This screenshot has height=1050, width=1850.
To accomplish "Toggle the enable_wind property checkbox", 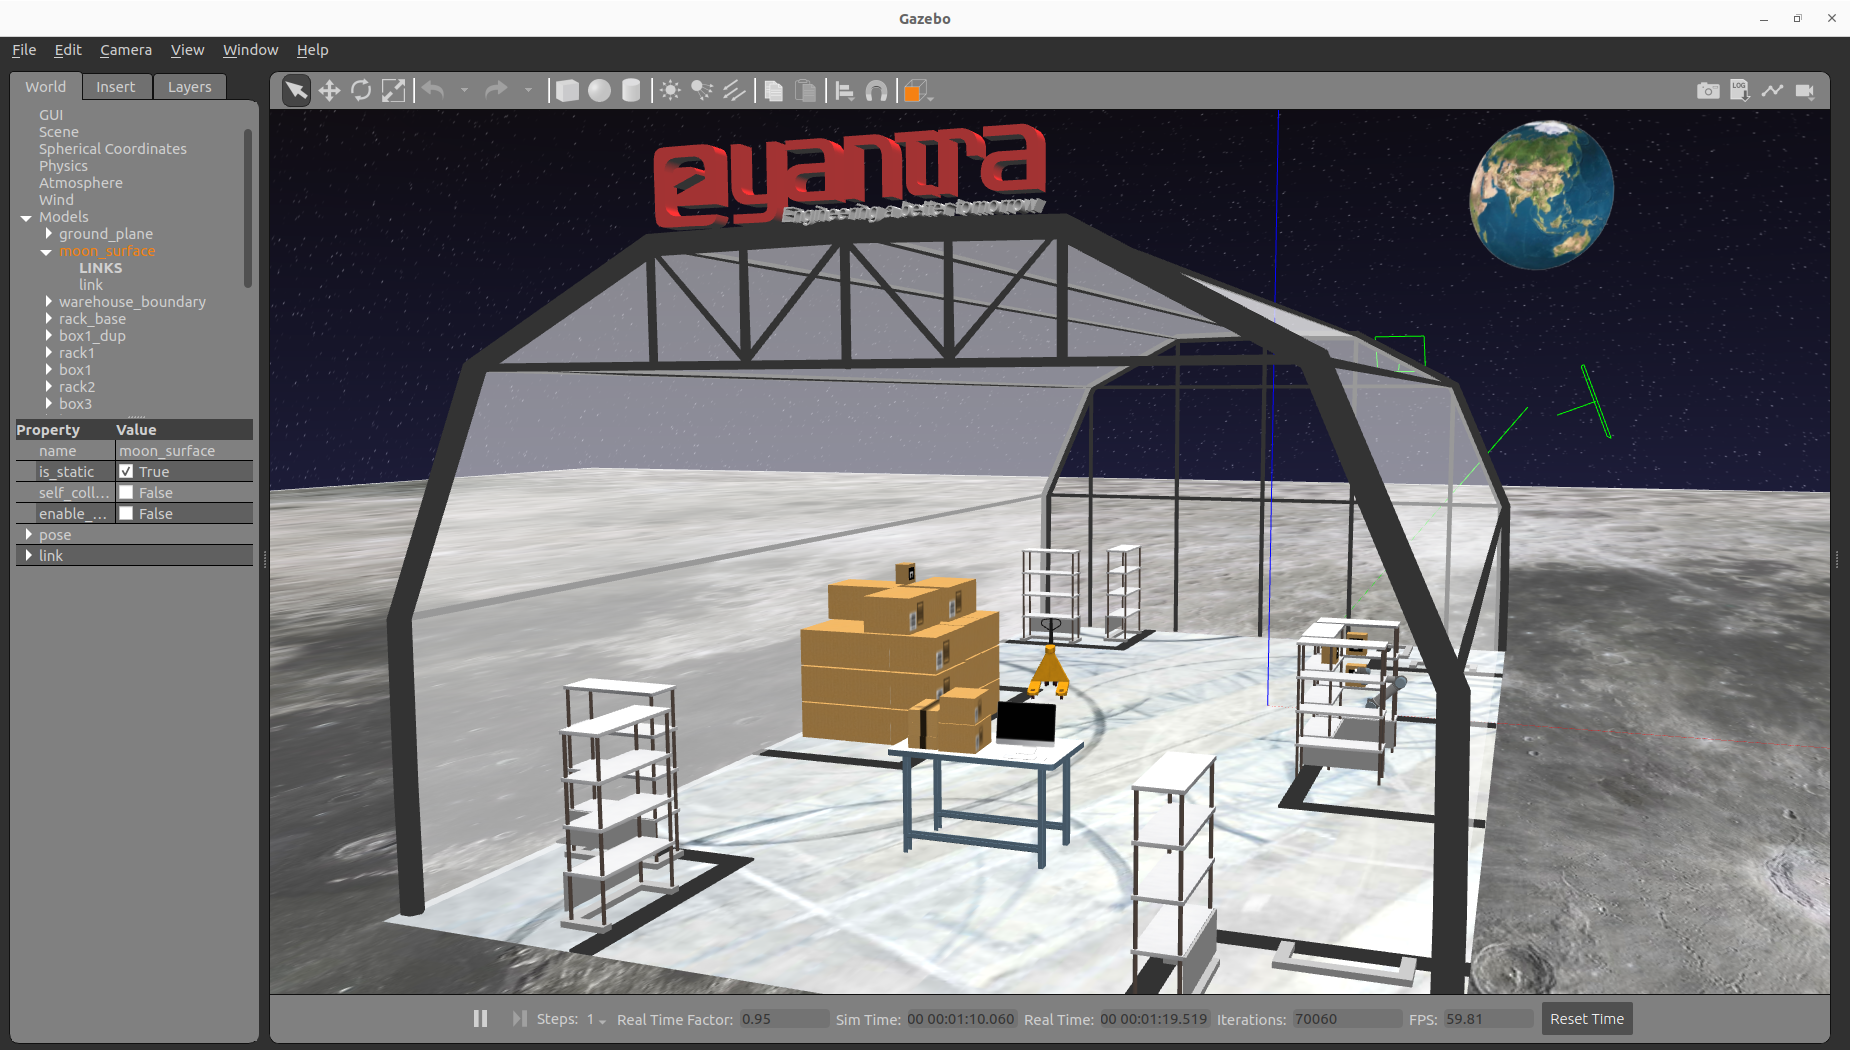I will [x=126, y=513].
